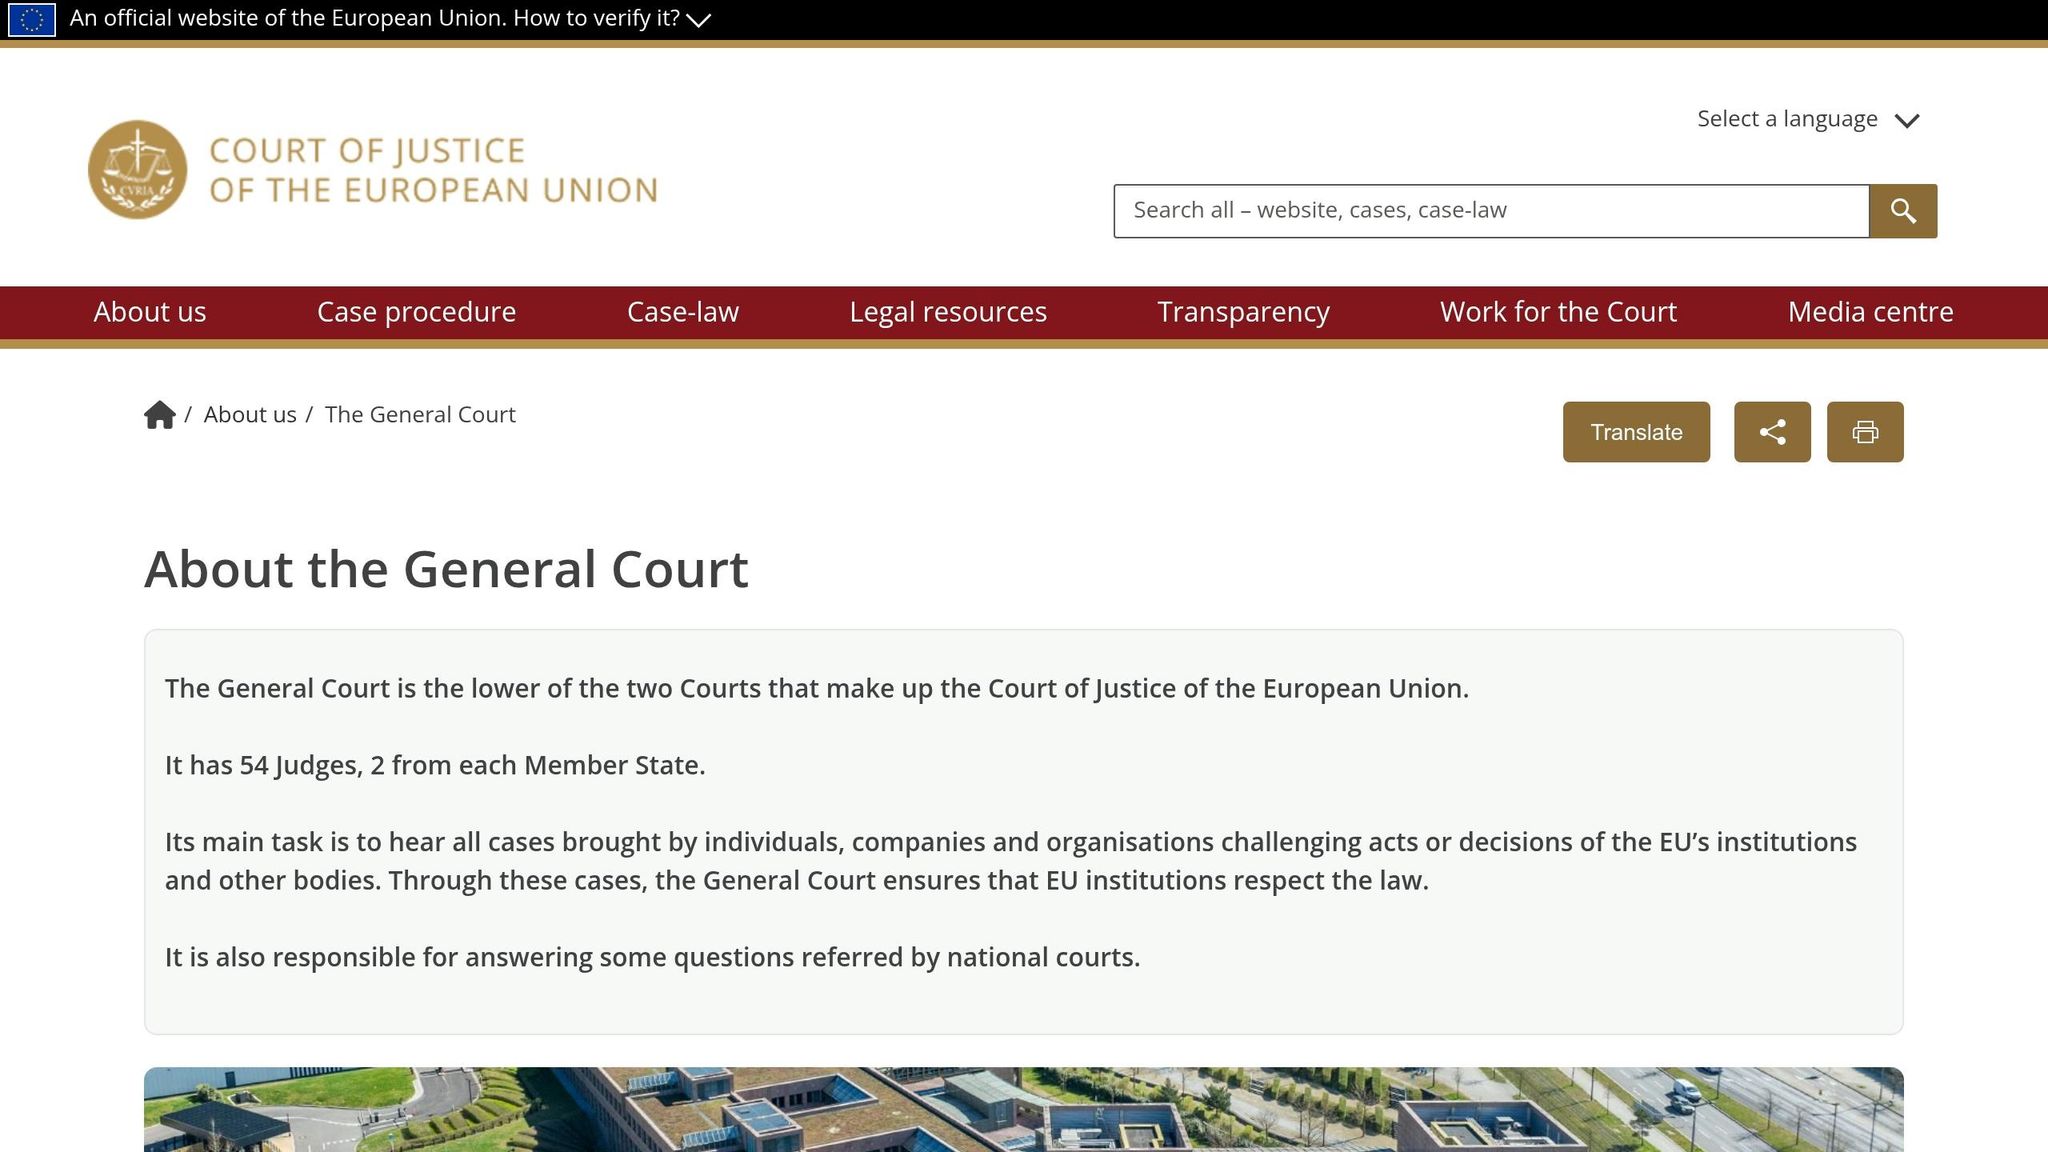Select The General Court breadcrumb entry

pyautogui.click(x=419, y=414)
